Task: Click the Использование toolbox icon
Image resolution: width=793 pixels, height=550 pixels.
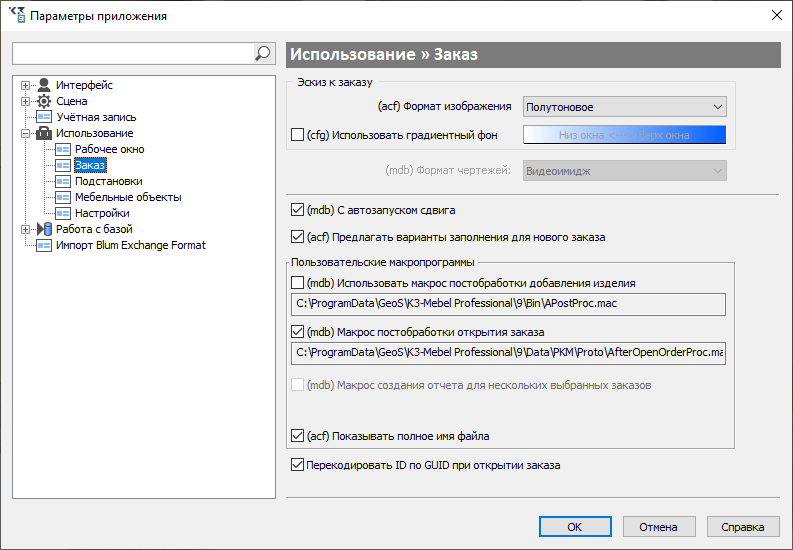Action: 44,133
